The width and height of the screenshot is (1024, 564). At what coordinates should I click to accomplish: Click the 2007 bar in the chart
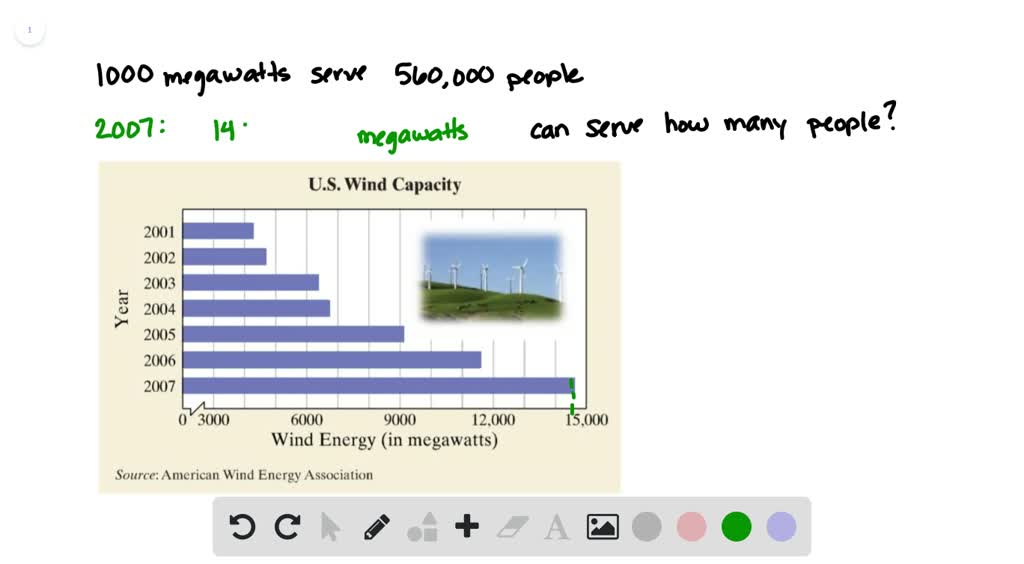(x=378, y=386)
